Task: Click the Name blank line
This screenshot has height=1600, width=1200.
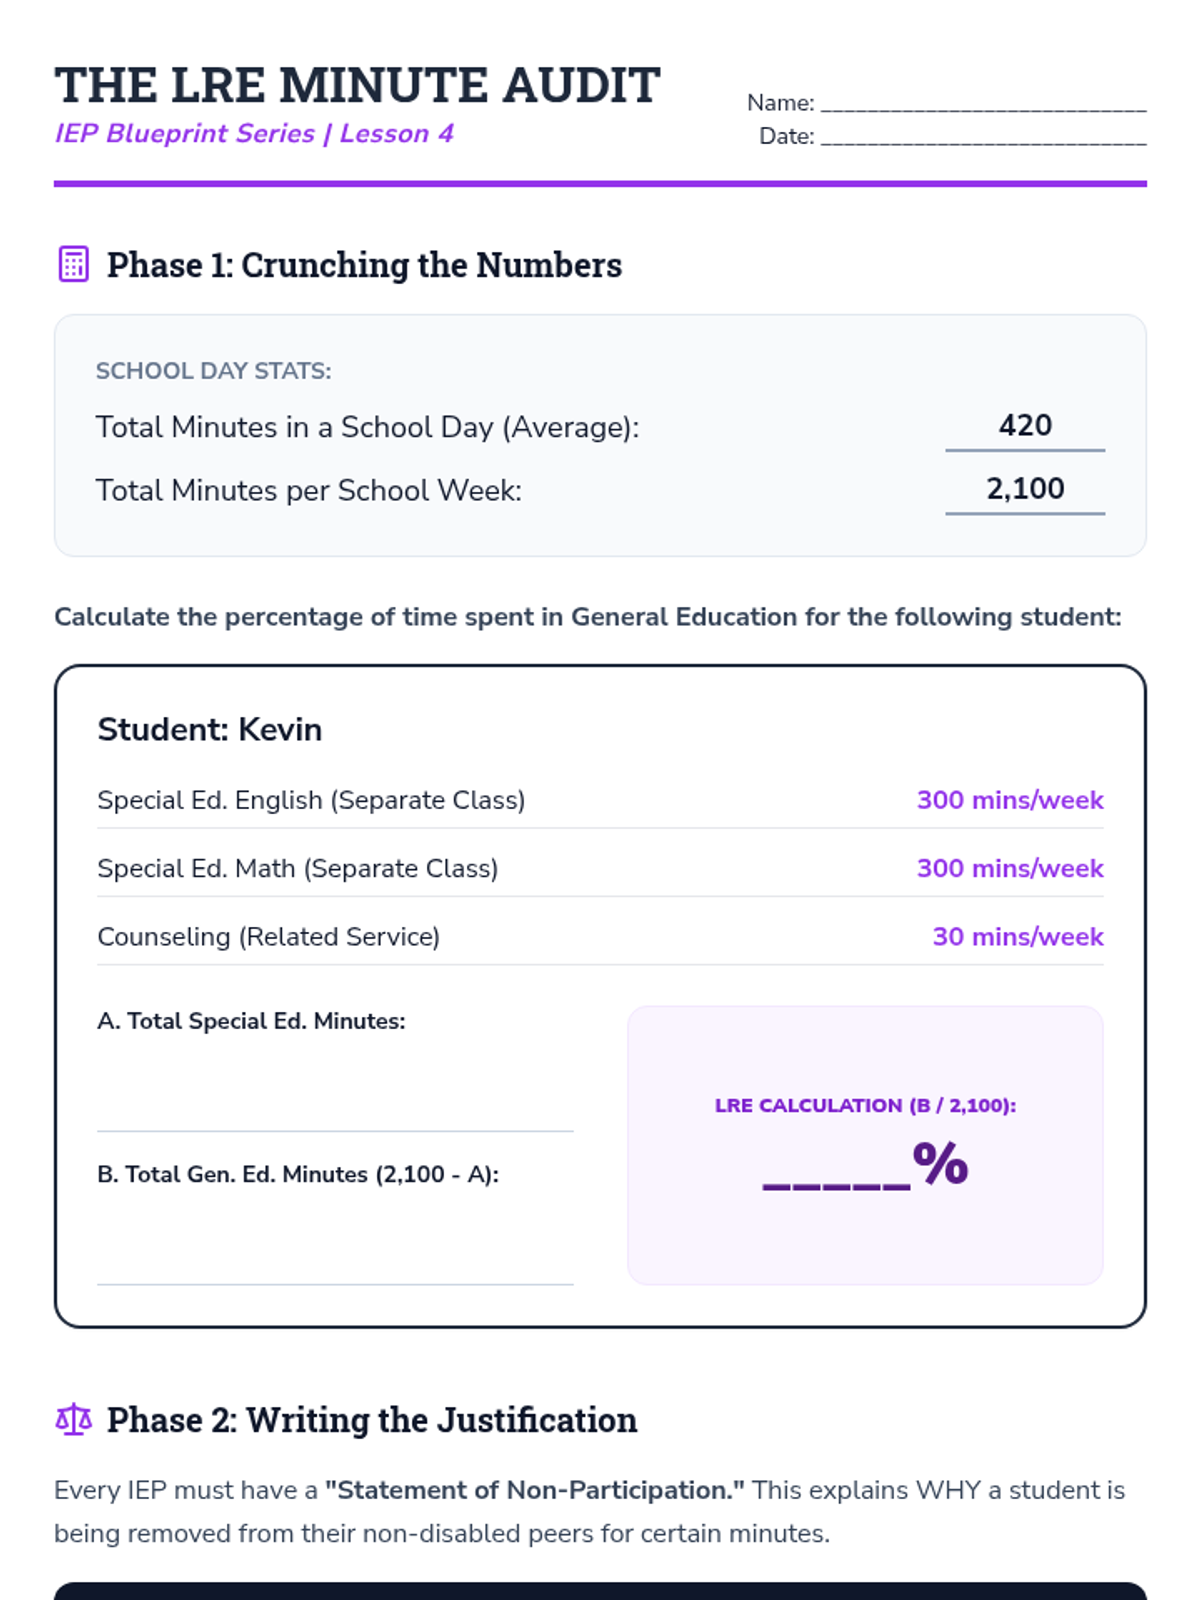Action: click(983, 106)
